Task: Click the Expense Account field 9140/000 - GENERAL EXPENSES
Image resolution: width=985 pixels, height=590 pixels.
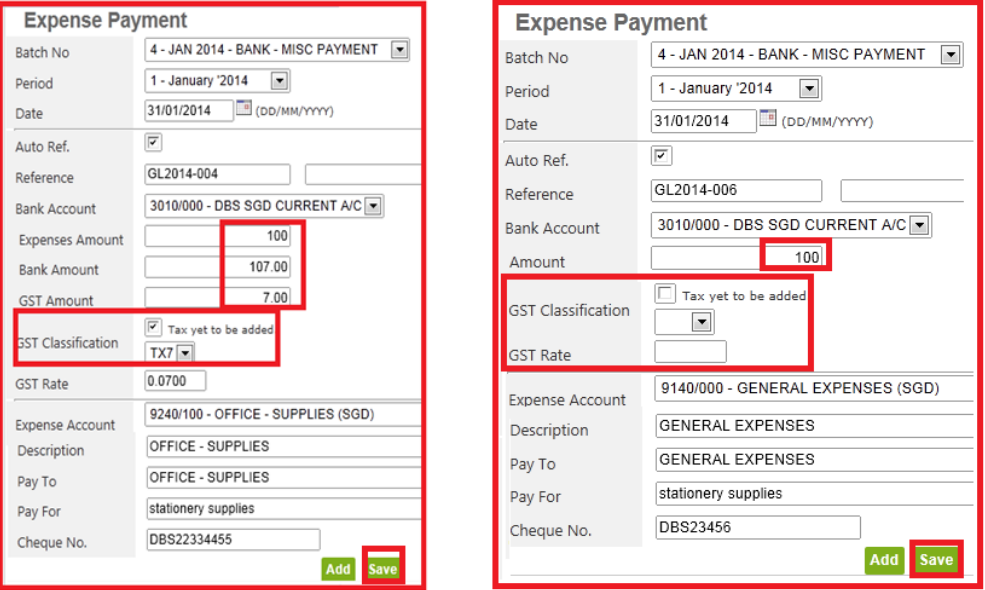Action: point(813,389)
